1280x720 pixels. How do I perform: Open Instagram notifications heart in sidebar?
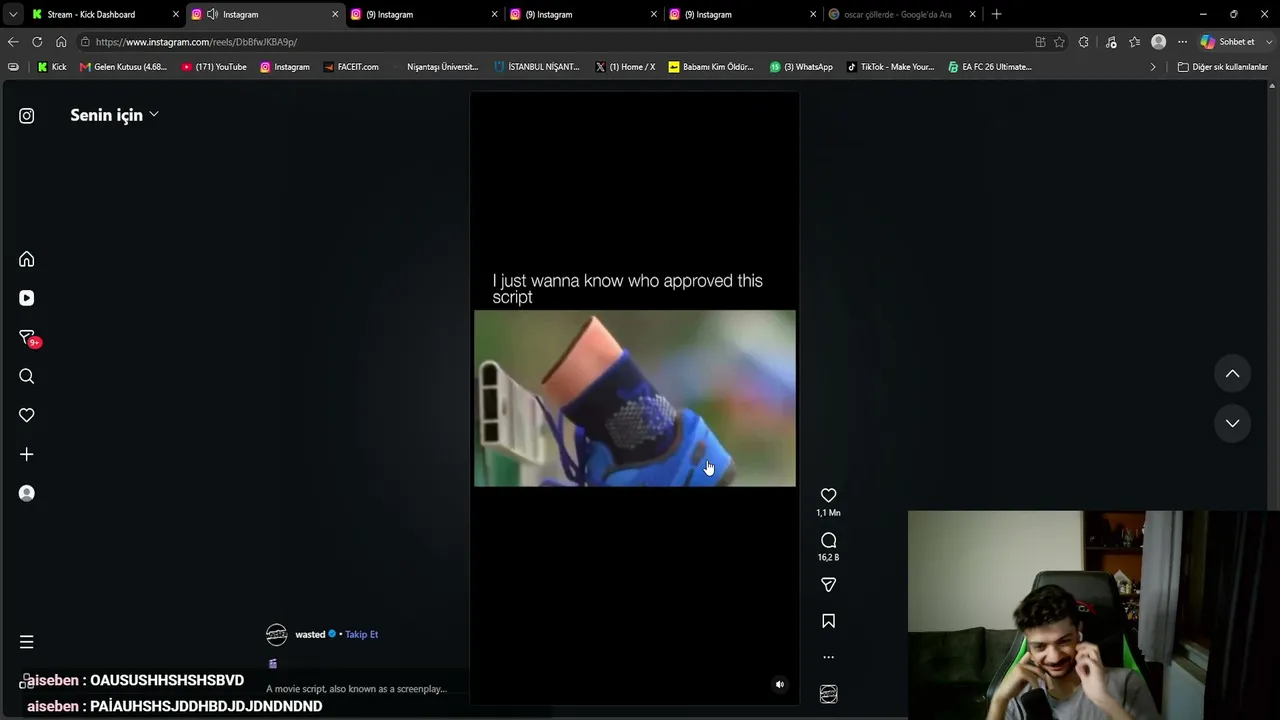(x=27, y=415)
